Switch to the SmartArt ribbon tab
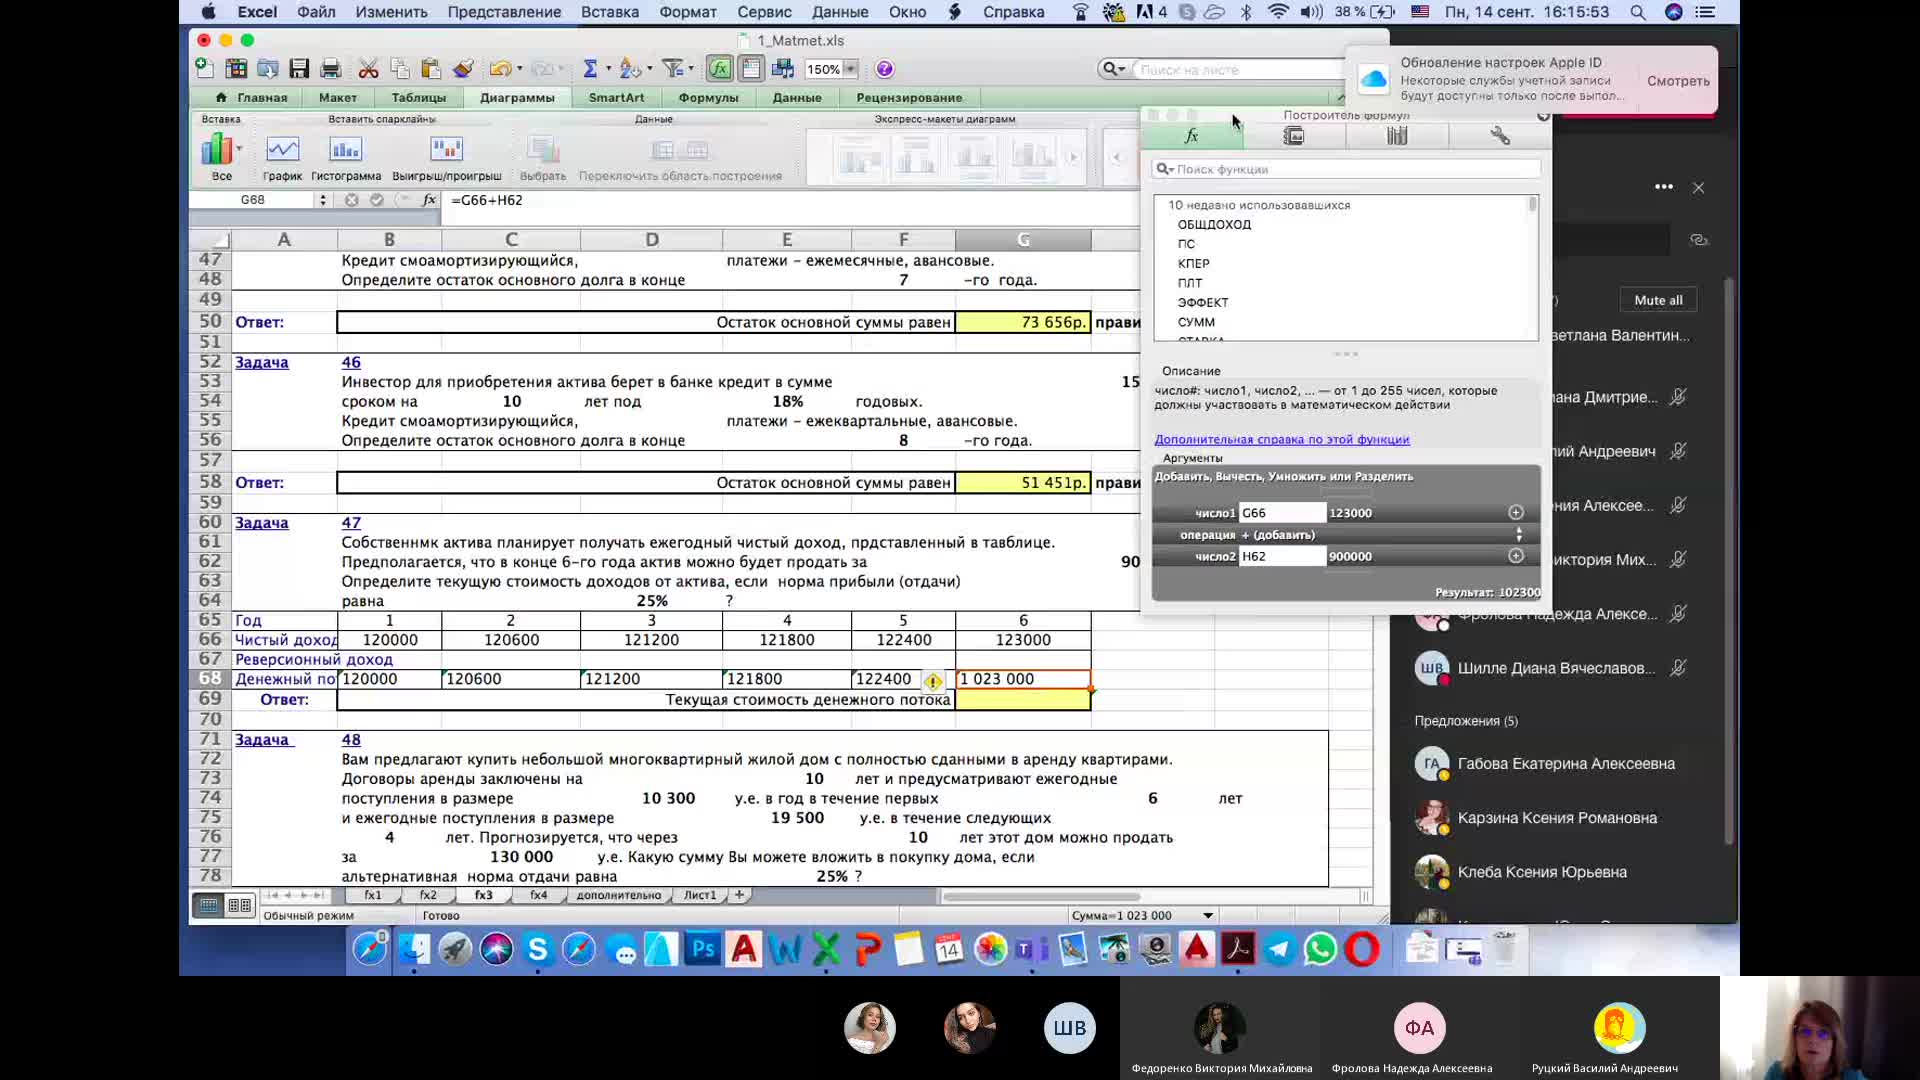This screenshot has height=1080, width=1920. click(616, 97)
